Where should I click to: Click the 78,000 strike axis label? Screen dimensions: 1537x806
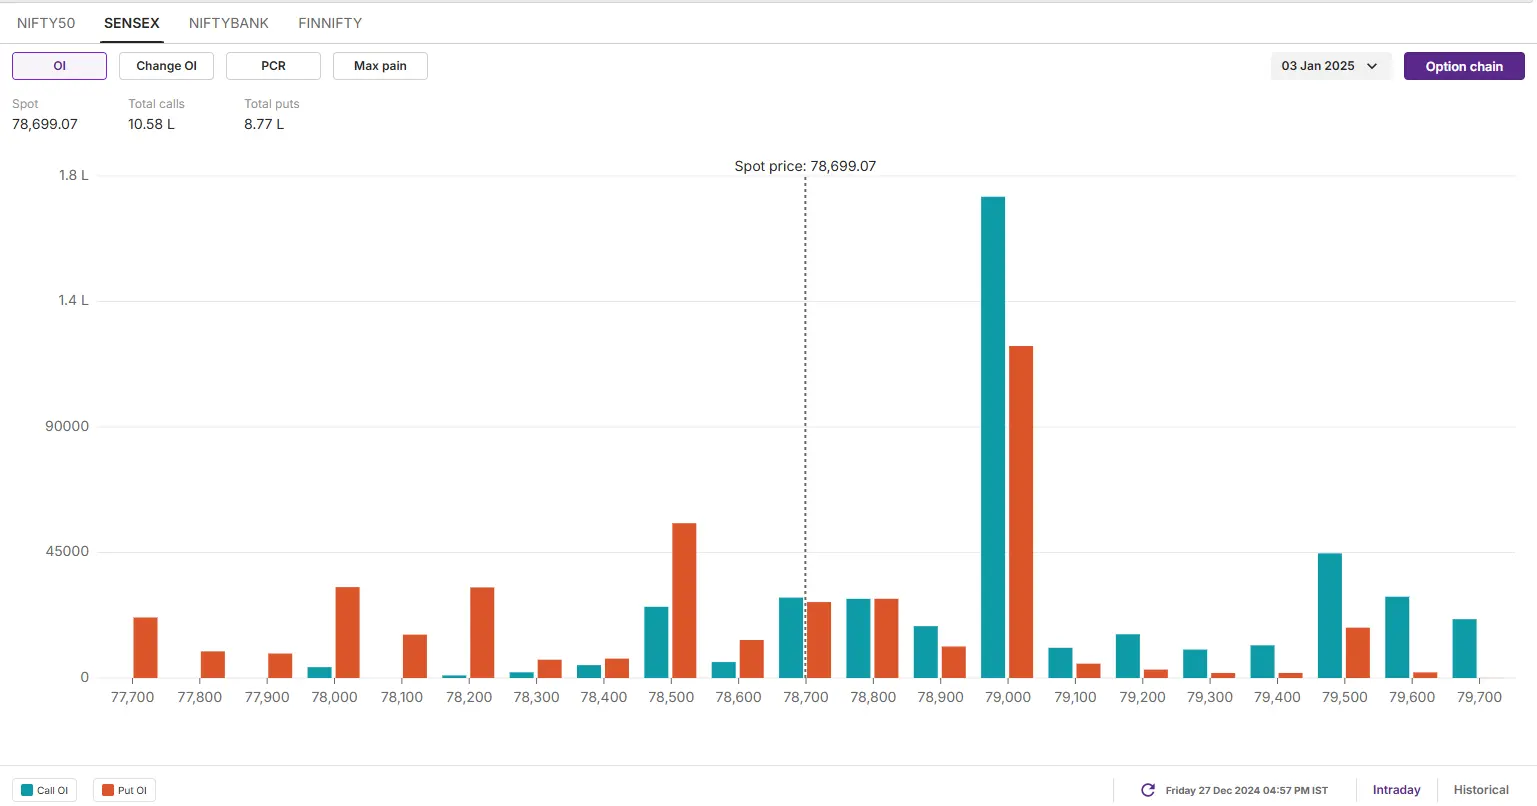(x=334, y=697)
